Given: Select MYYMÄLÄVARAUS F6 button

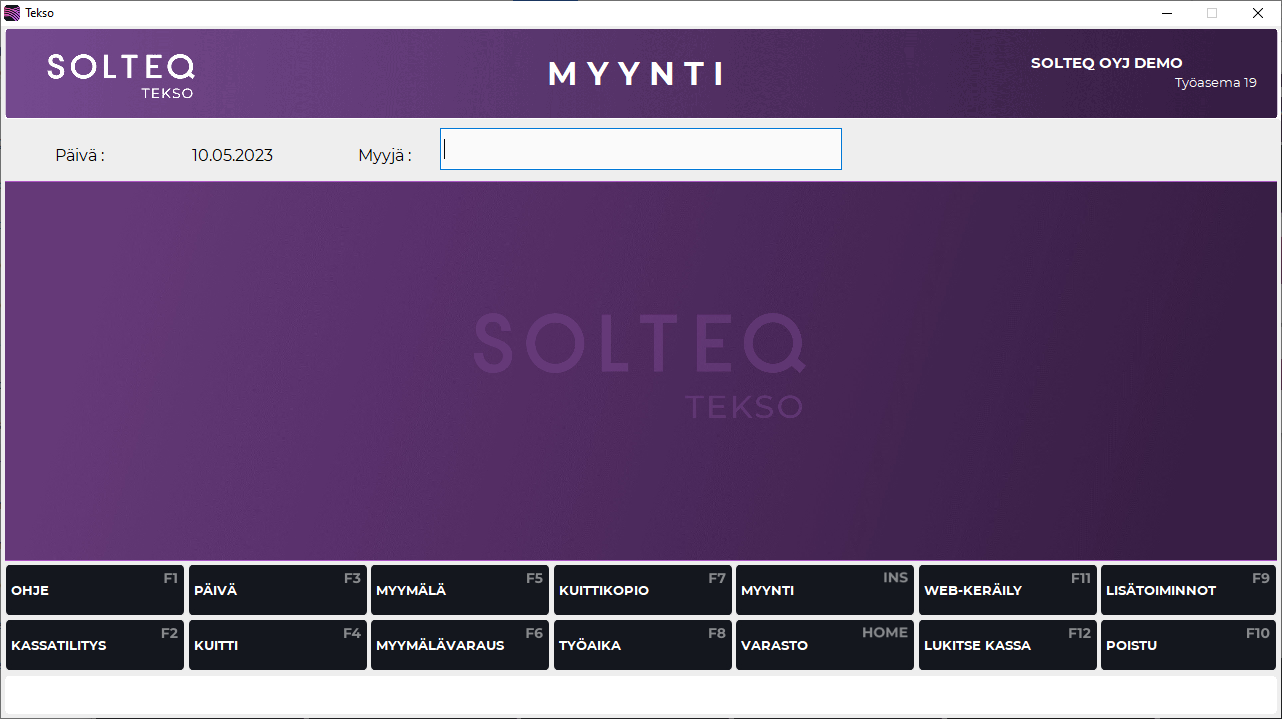Looking at the screenshot, I should click(x=459, y=645).
